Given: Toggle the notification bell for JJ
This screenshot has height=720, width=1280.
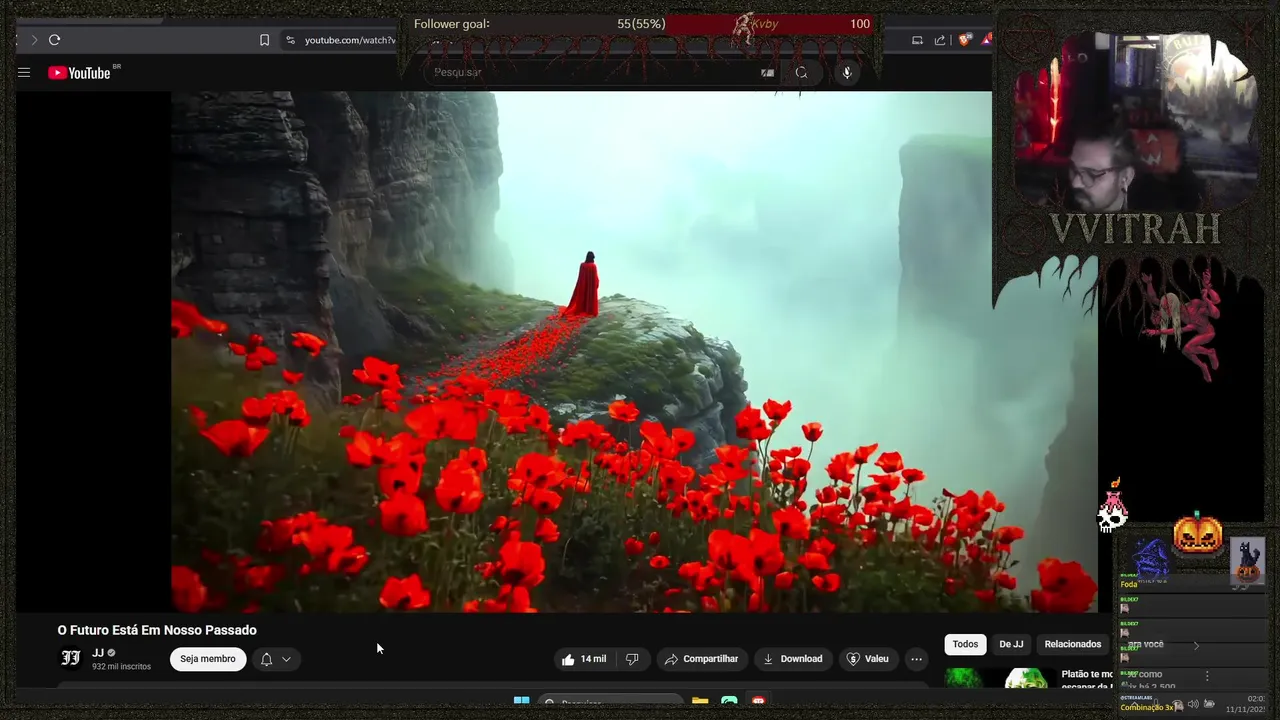Looking at the screenshot, I should coord(266,659).
